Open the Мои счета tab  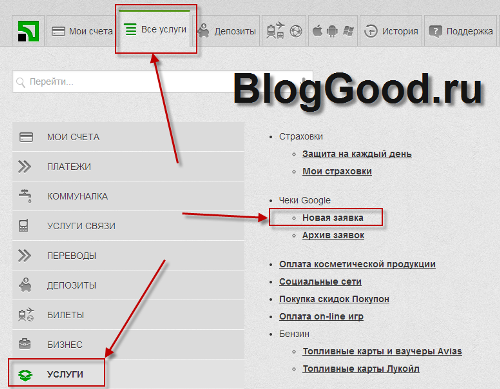point(80,31)
